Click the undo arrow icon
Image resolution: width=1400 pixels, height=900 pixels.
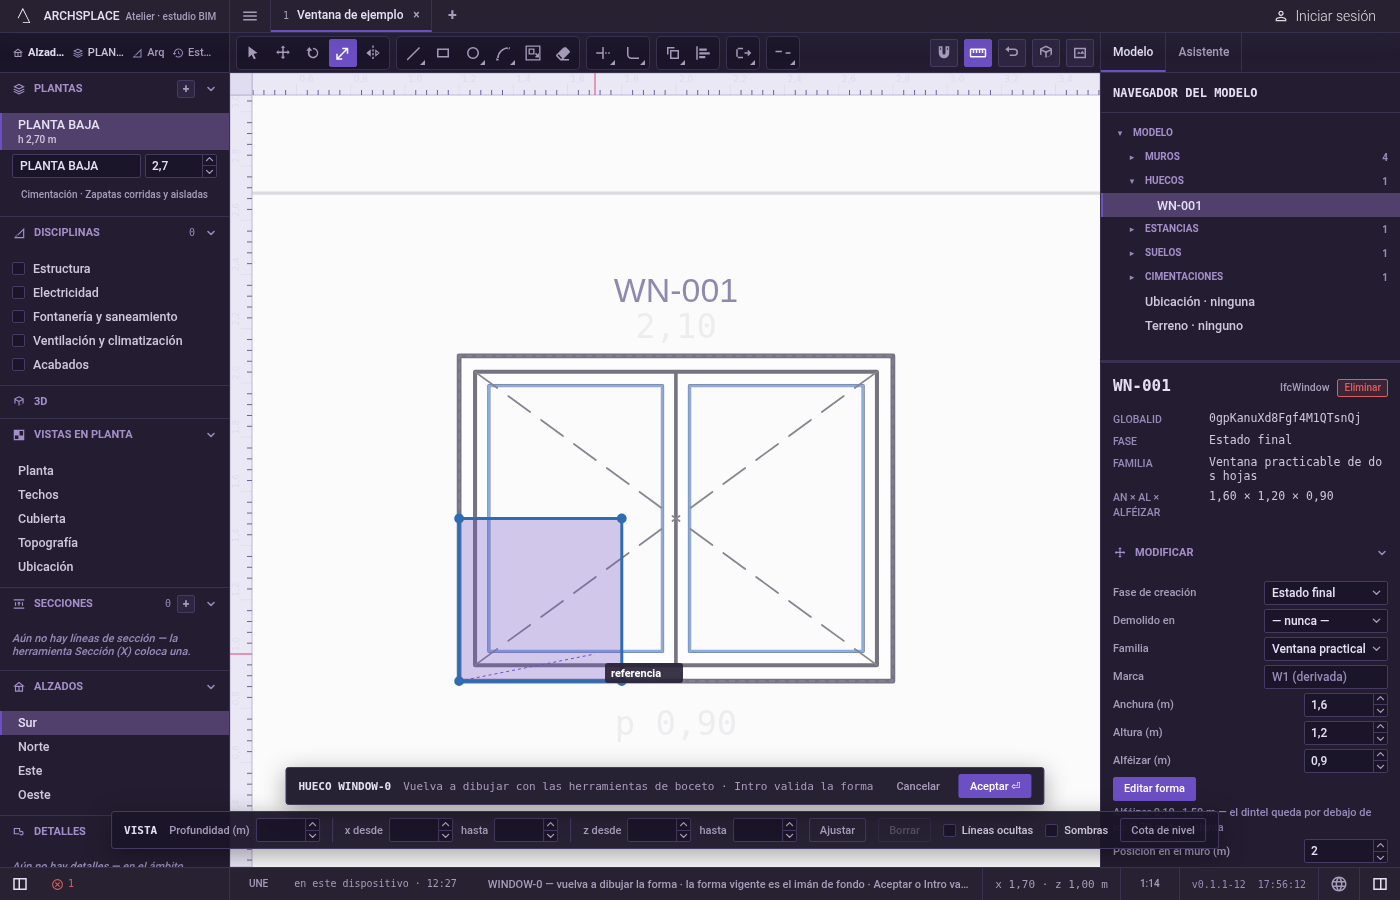coord(1012,53)
